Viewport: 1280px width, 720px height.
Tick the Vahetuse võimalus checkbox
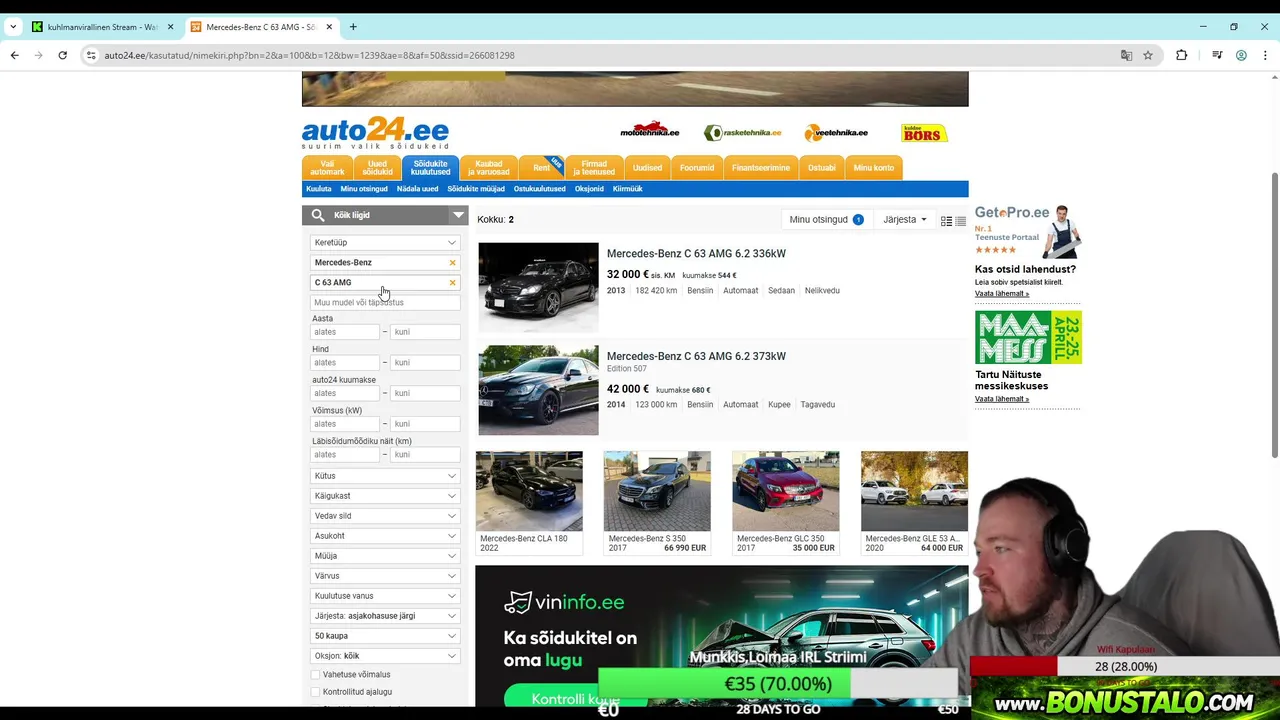point(316,675)
